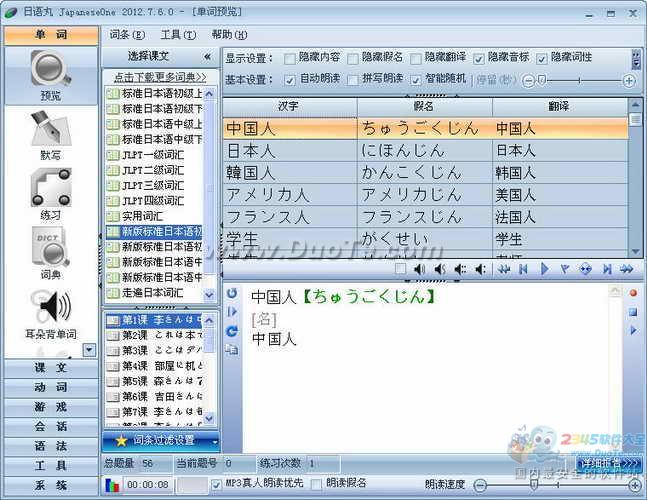Switch to the 会话 section tab

51,426
